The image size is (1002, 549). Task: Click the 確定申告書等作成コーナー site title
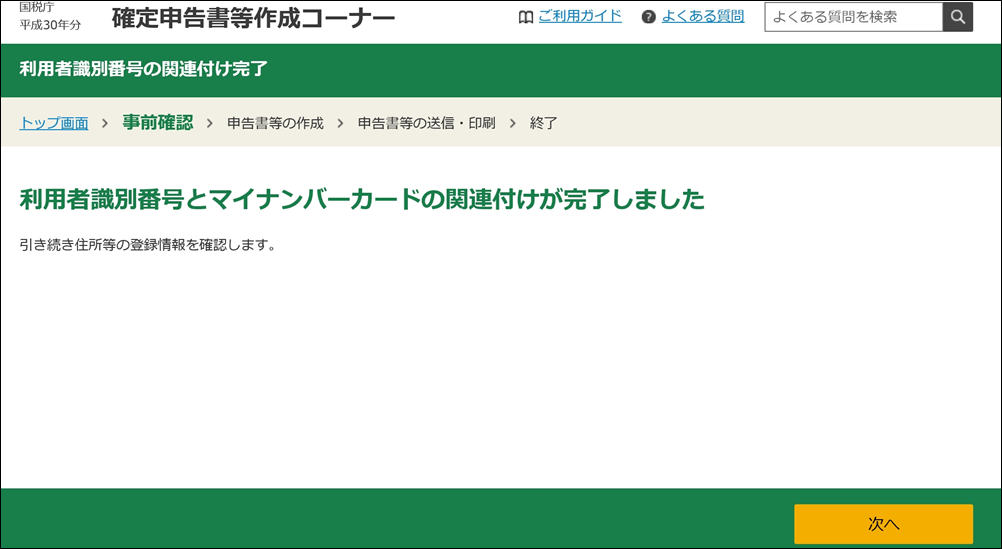(x=254, y=19)
